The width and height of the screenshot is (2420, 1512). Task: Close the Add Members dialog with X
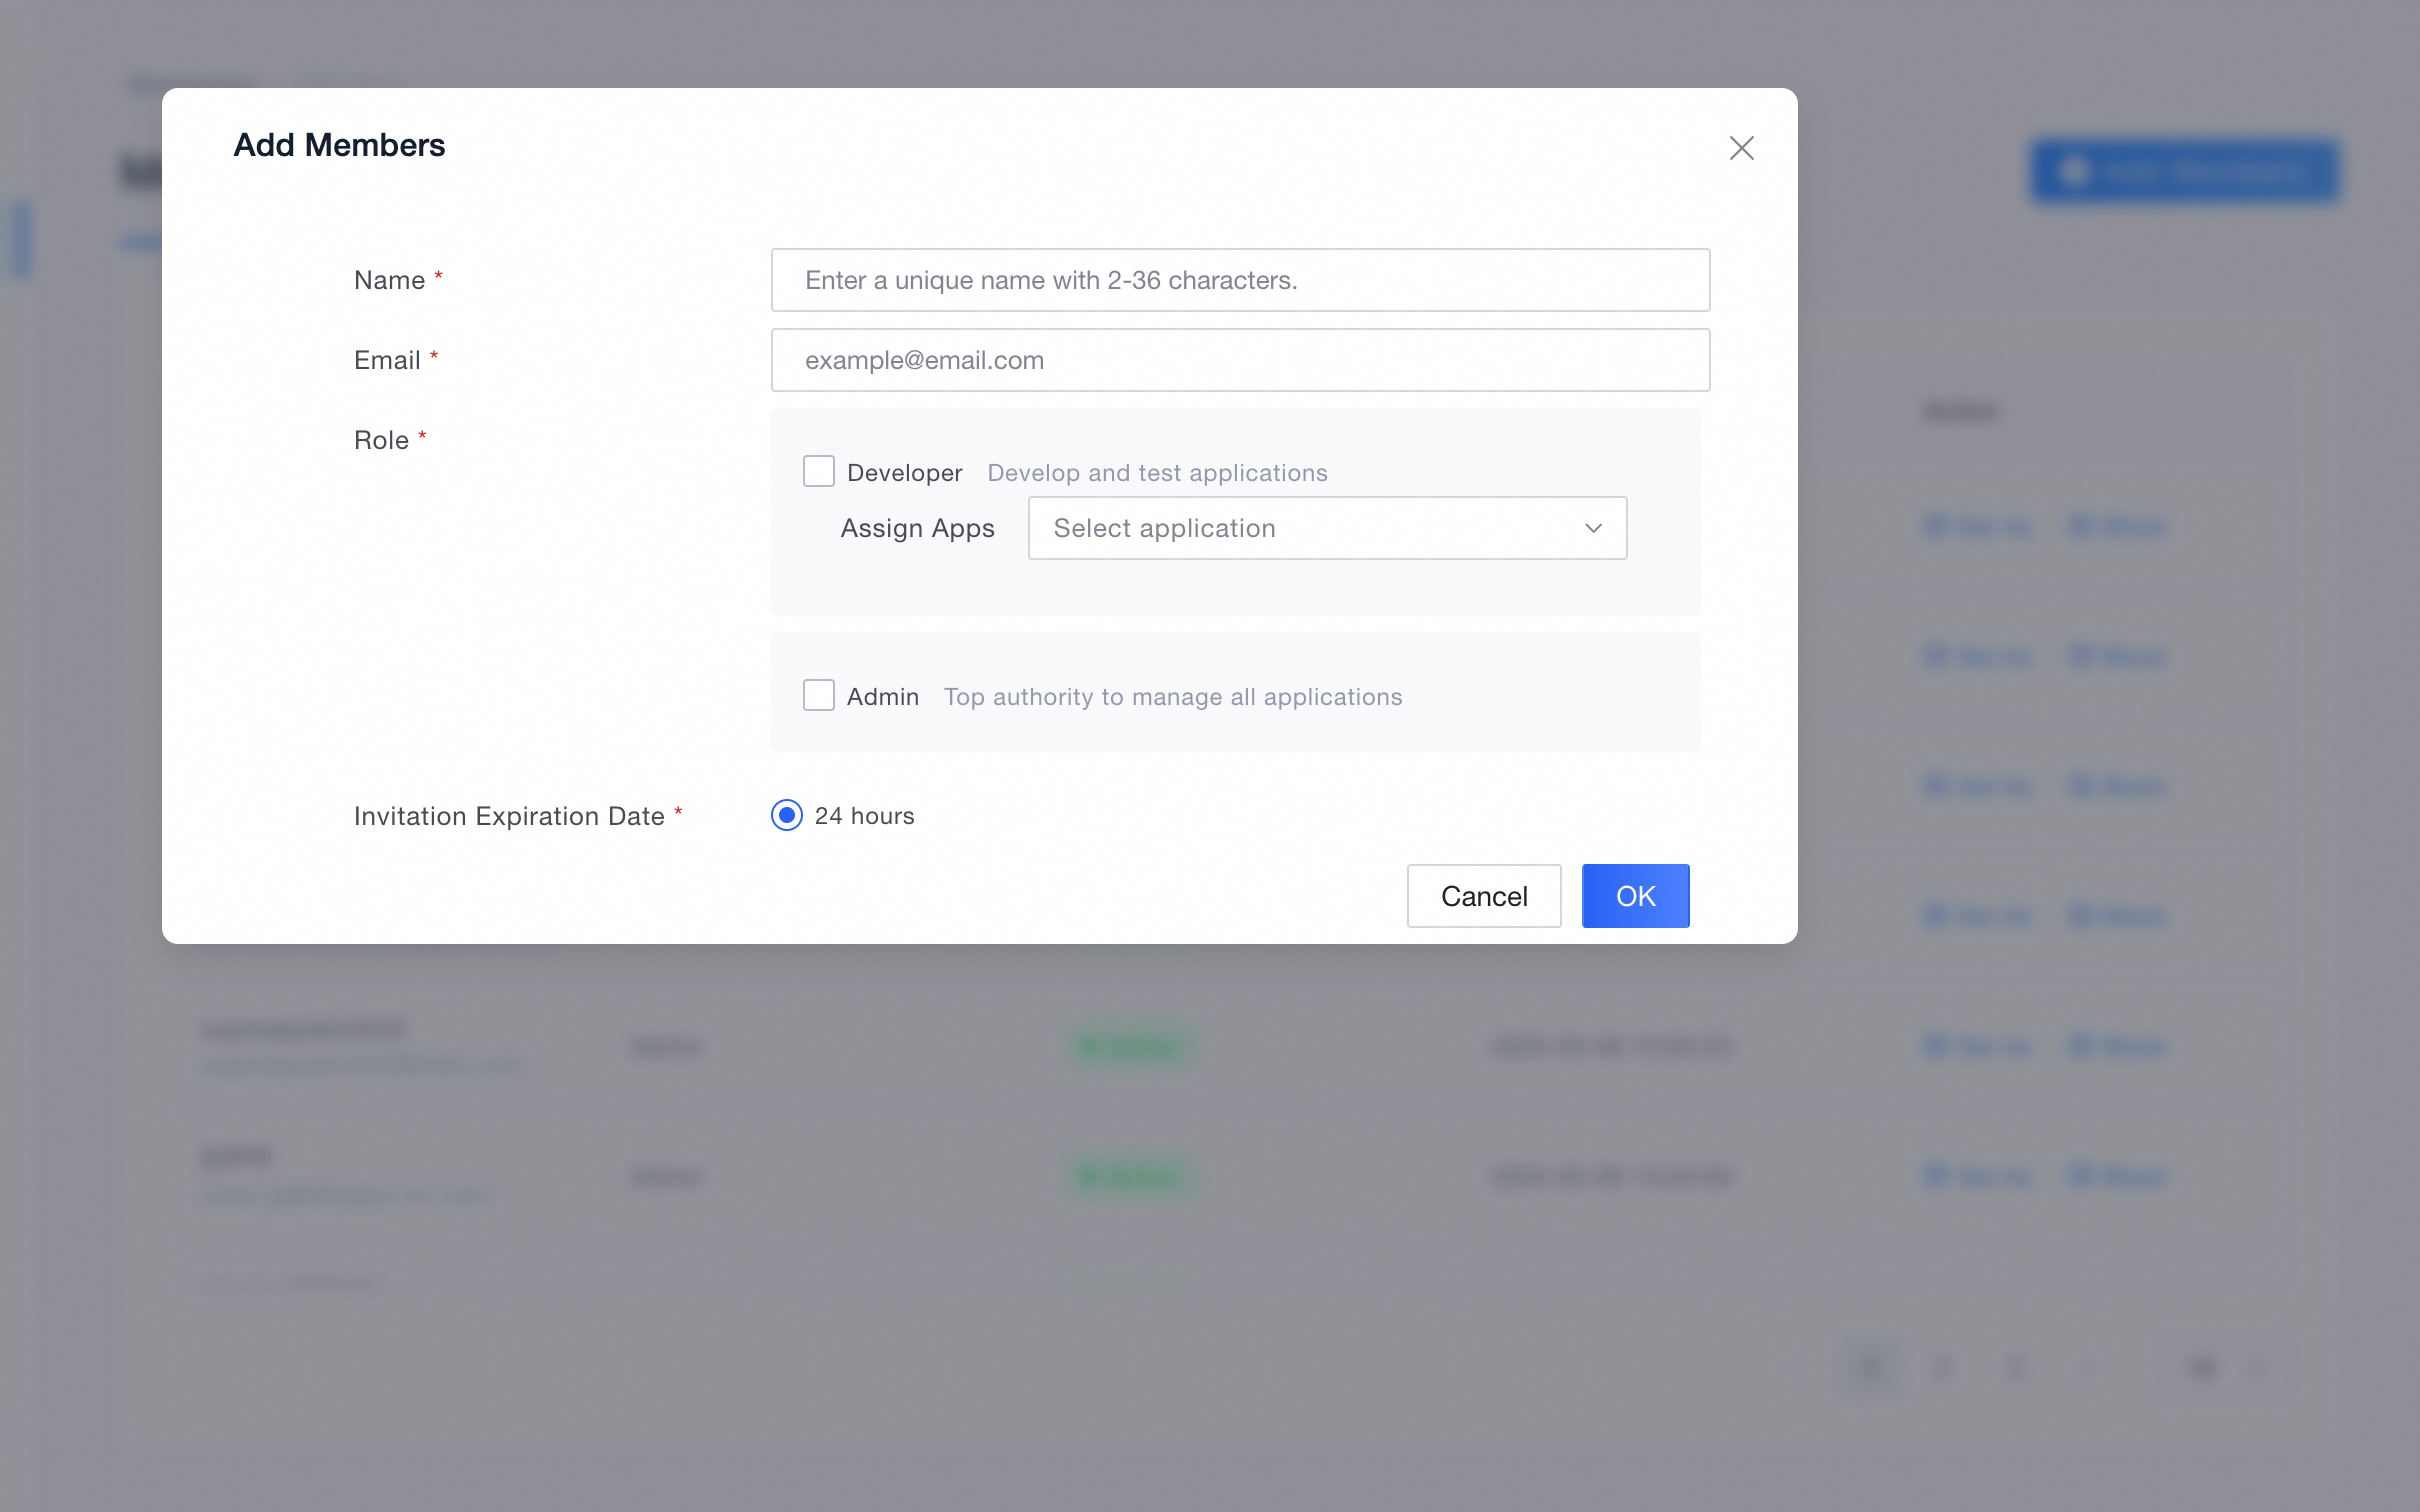(x=1741, y=148)
